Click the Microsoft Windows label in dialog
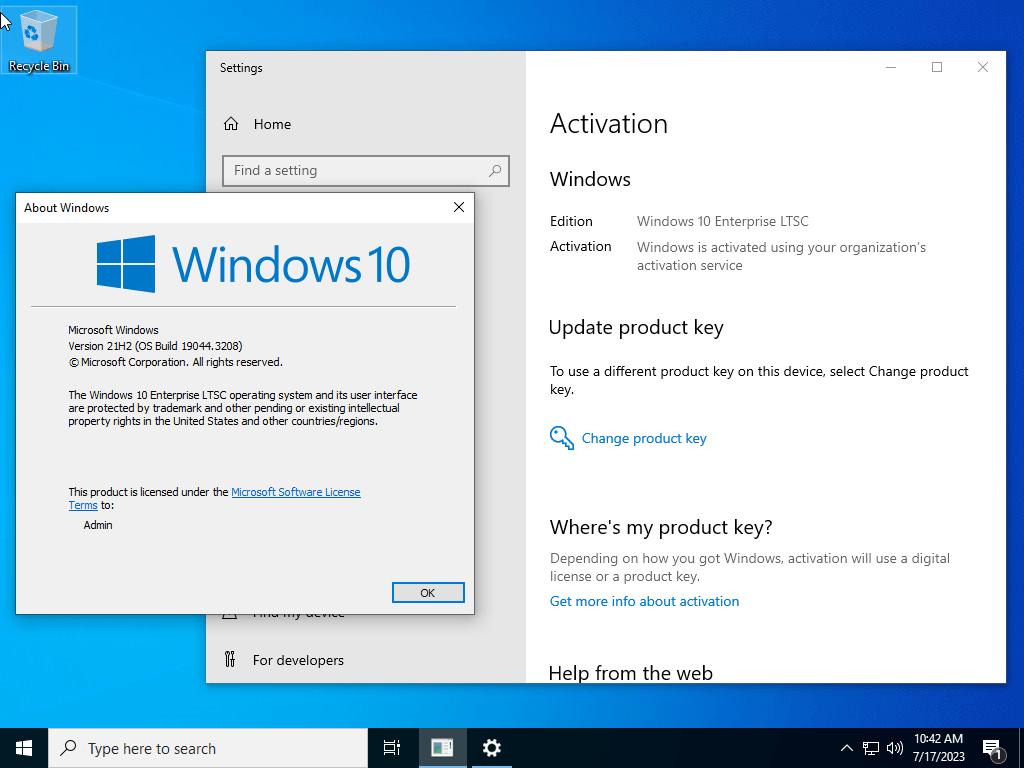This screenshot has height=768, width=1024. coord(114,330)
